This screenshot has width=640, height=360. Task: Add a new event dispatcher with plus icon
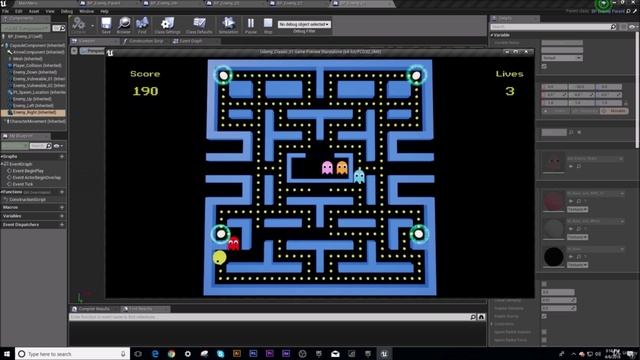[62, 224]
